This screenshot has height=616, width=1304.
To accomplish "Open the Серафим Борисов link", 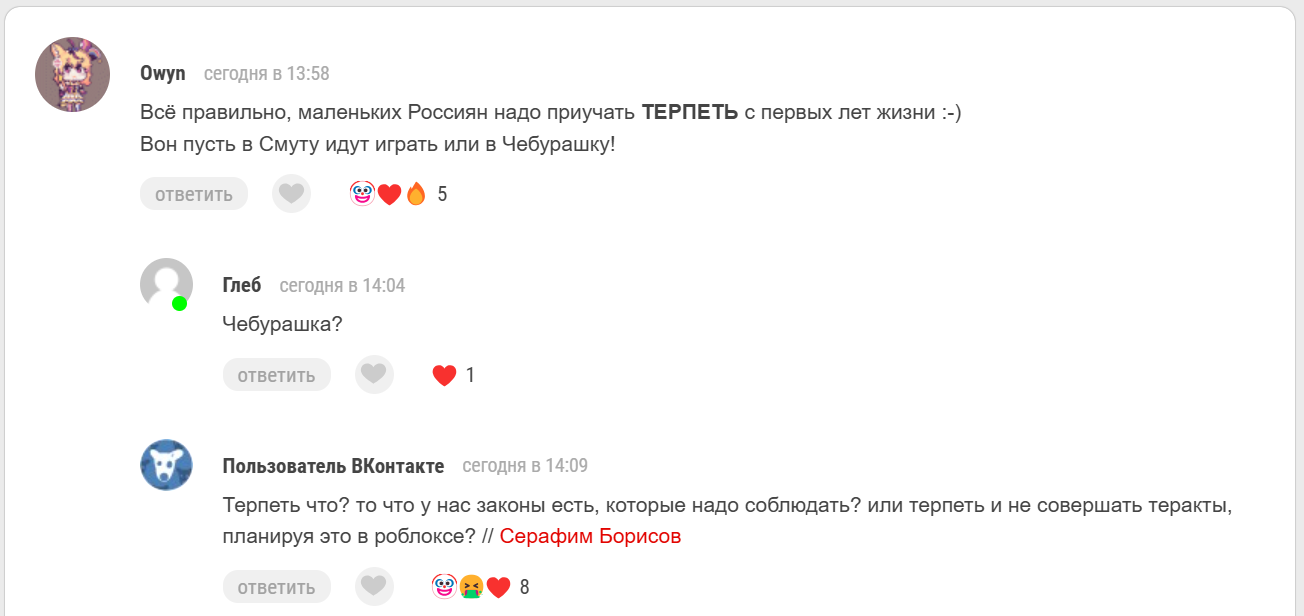I will (590, 536).
